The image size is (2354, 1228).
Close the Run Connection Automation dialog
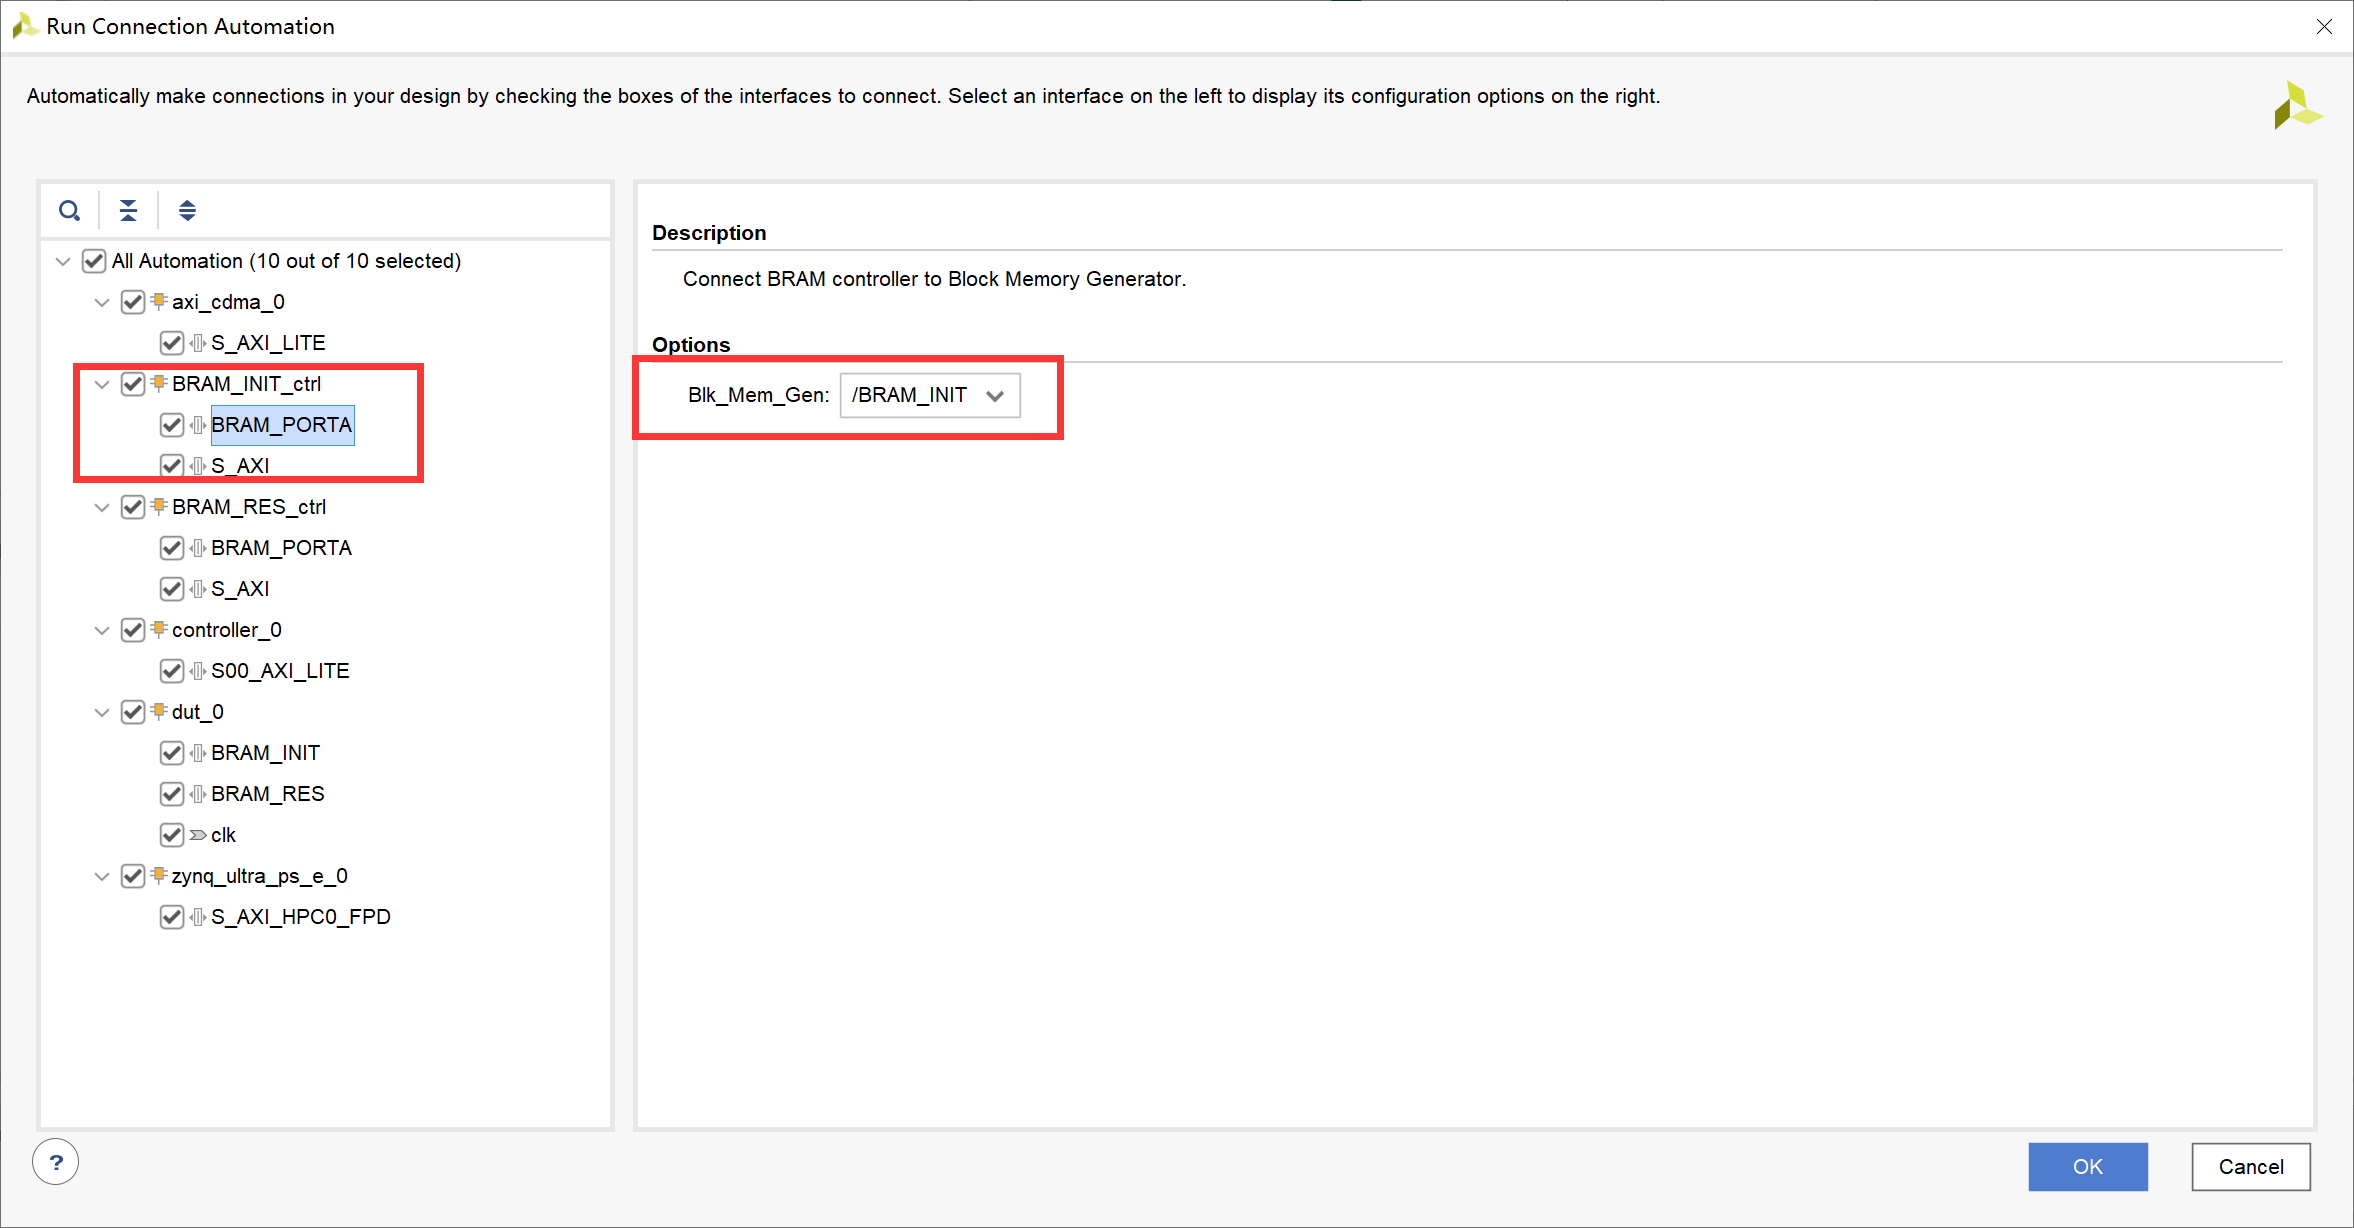(x=2324, y=27)
